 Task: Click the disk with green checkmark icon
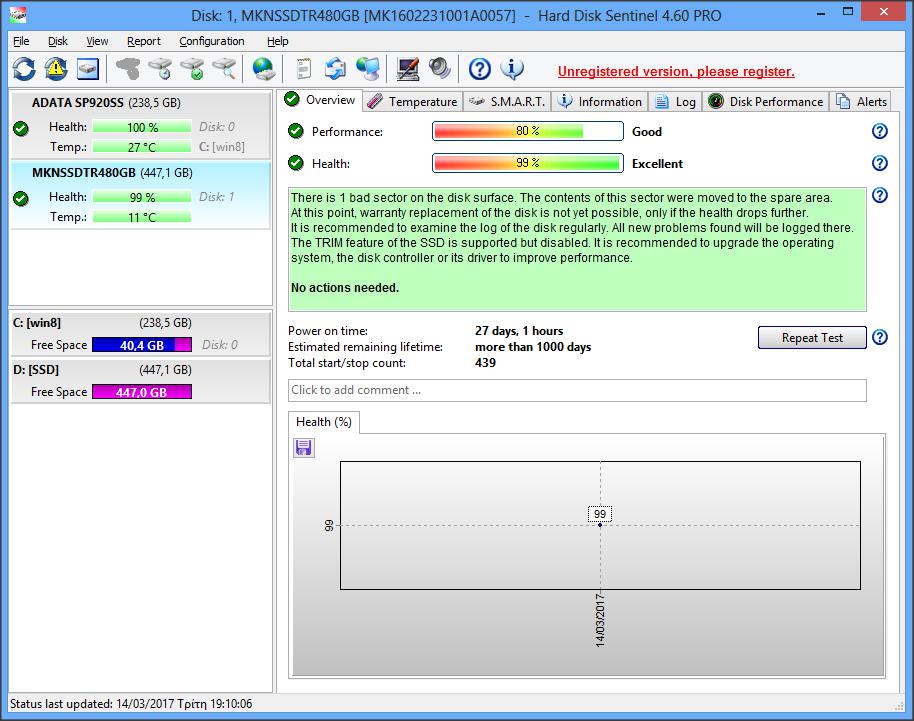tap(192, 69)
